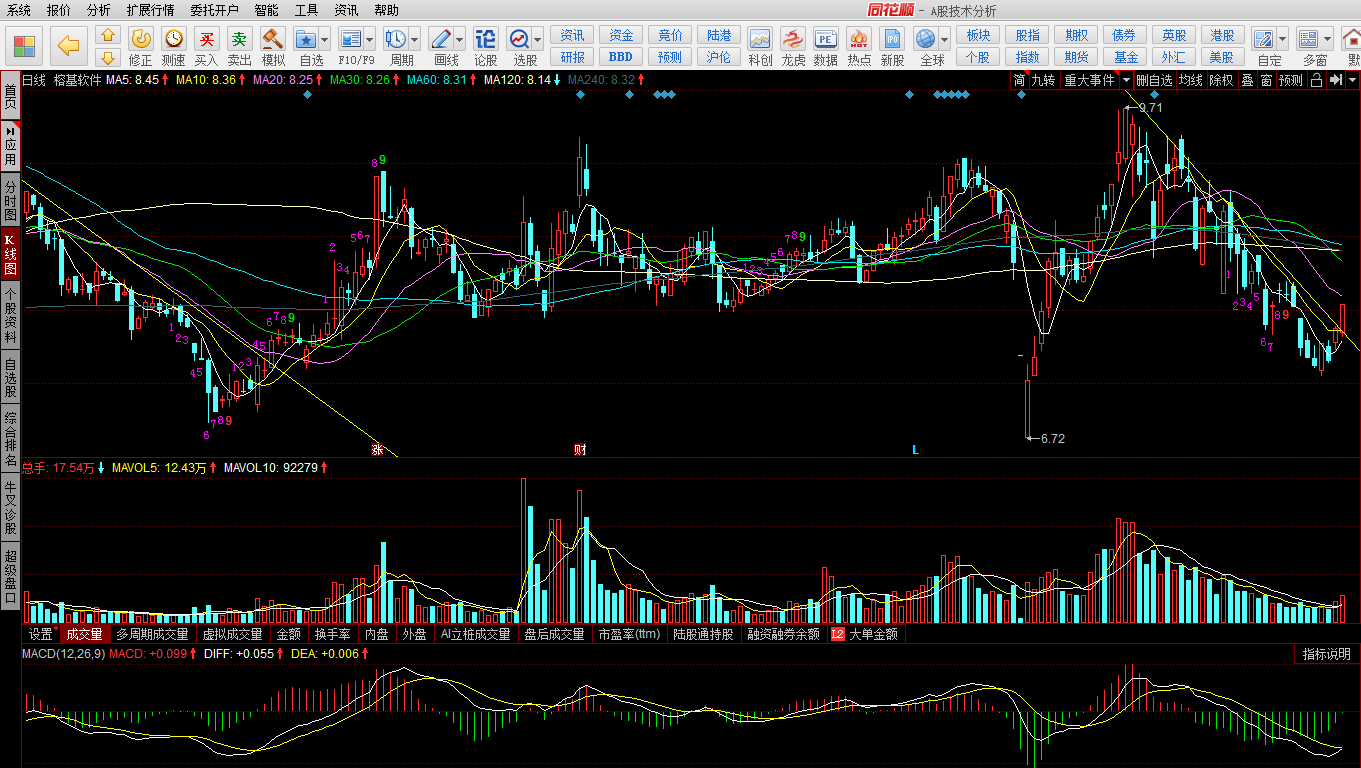Toggle 均线 moving averages display
Image resolution: width=1361 pixels, height=768 pixels.
point(1190,80)
